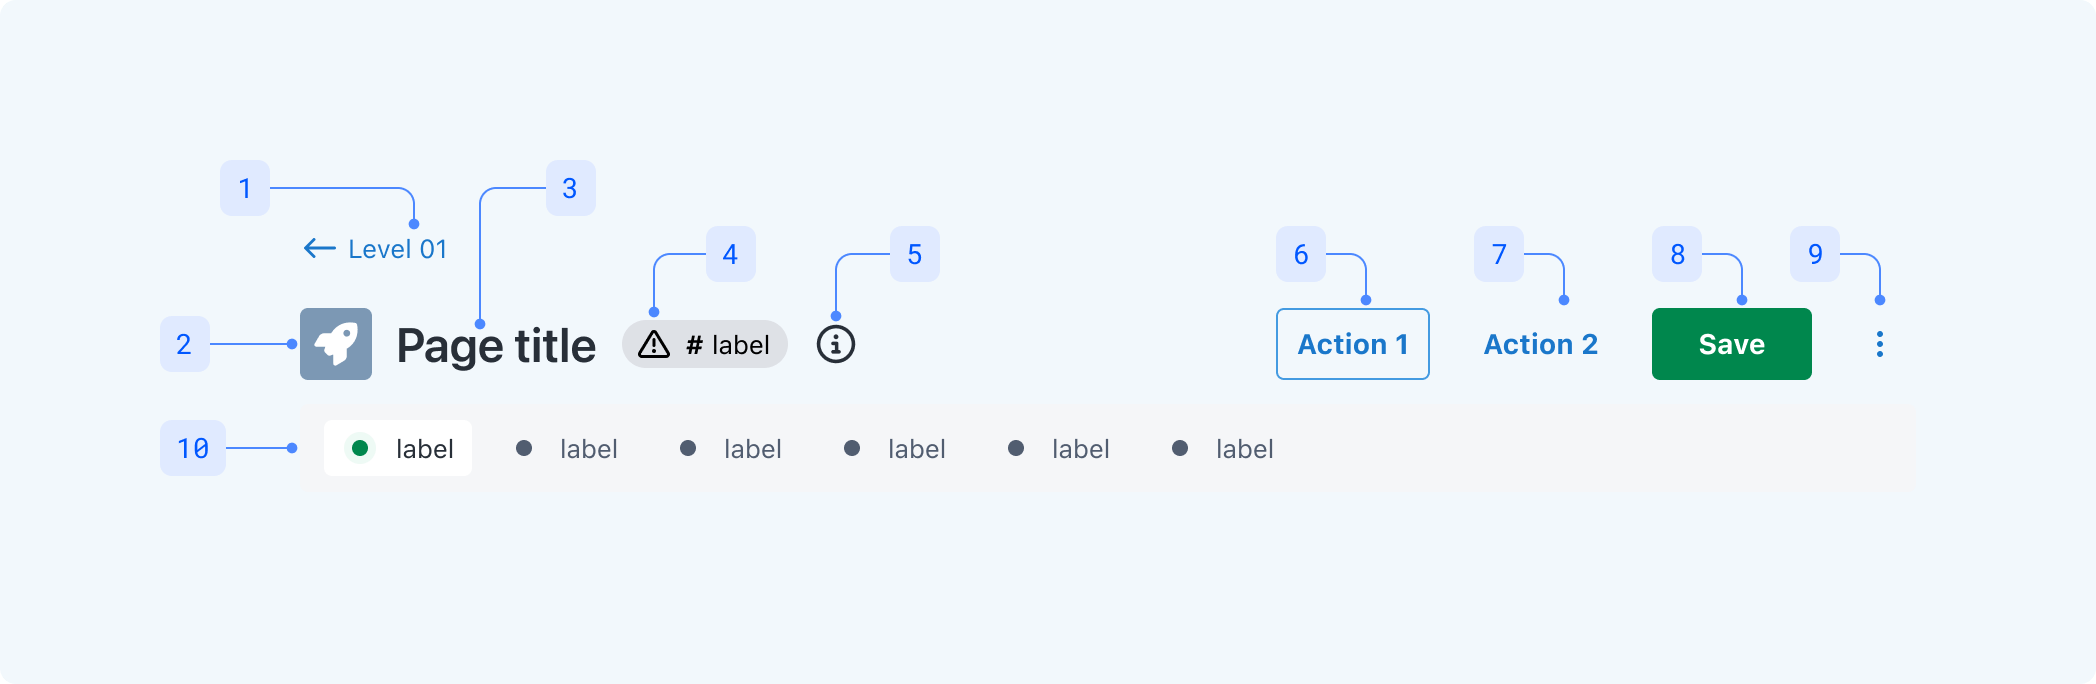Open the fifth label tab
Image resolution: width=2096 pixels, height=684 pixels.
tap(1059, 449)
